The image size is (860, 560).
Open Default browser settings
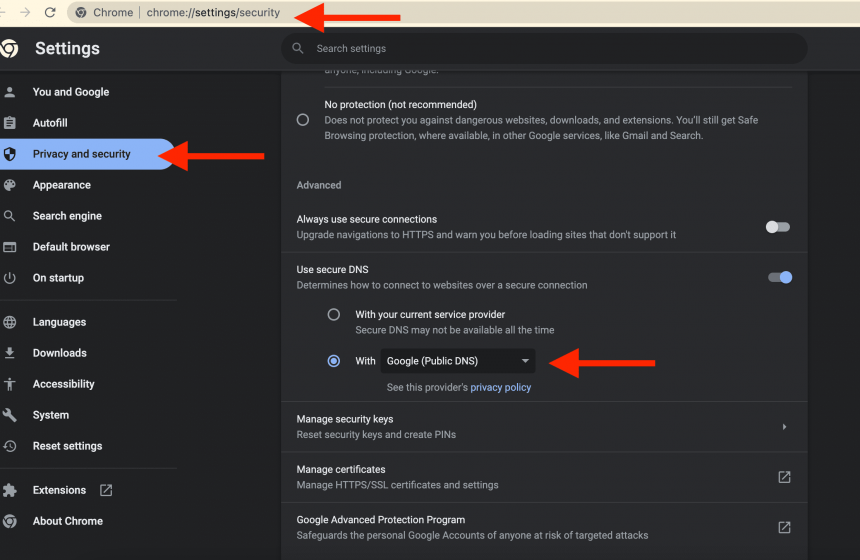pos(71,247)
